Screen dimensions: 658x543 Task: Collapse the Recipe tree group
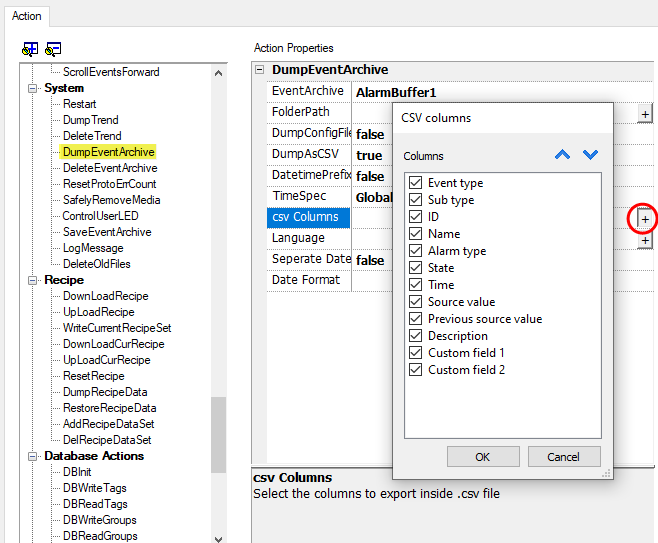click(33, 280)
